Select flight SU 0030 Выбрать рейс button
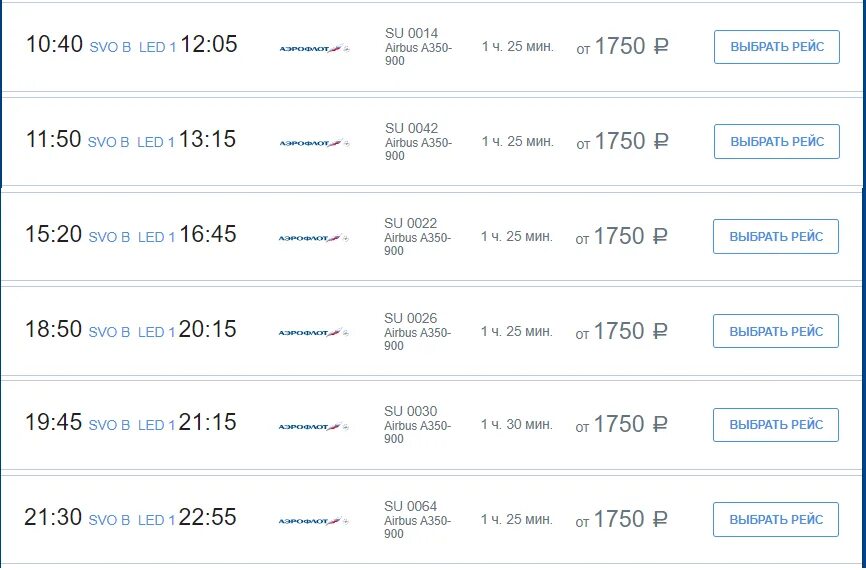The height and width of the screenshot is (570, 866). (x=775, y=425)
